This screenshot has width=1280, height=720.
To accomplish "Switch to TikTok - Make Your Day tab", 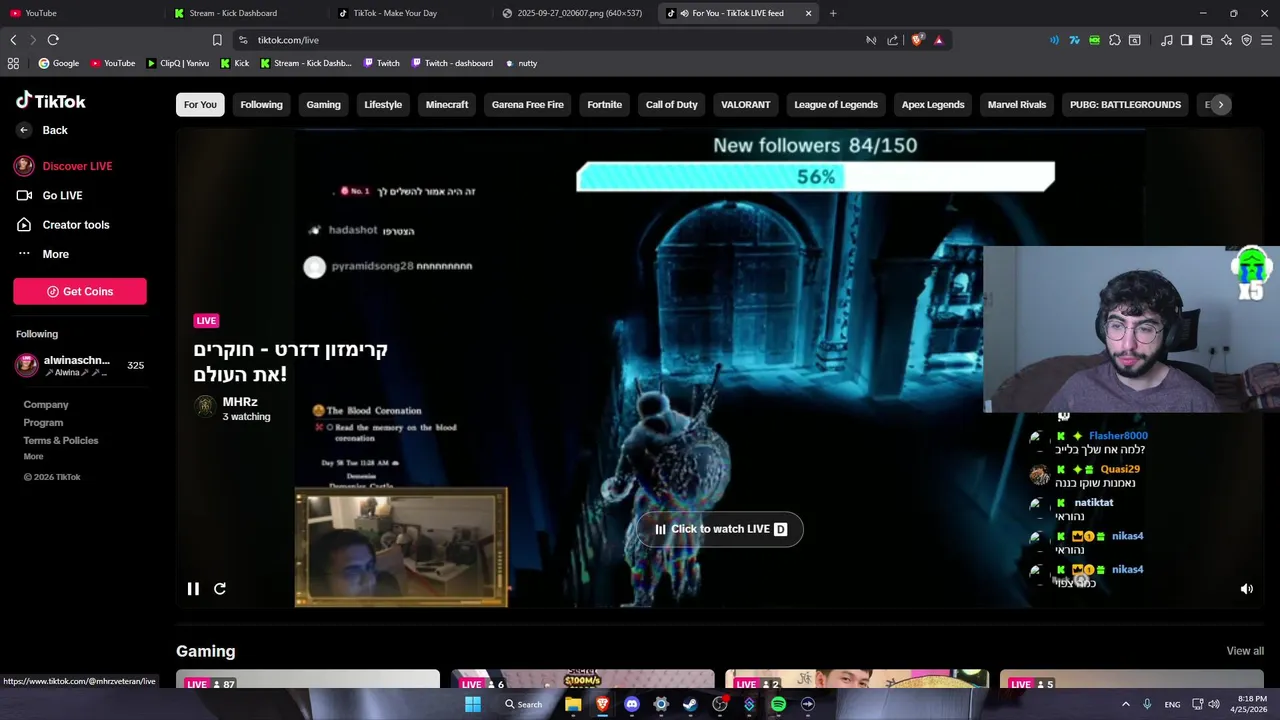I will click(410, 13).
